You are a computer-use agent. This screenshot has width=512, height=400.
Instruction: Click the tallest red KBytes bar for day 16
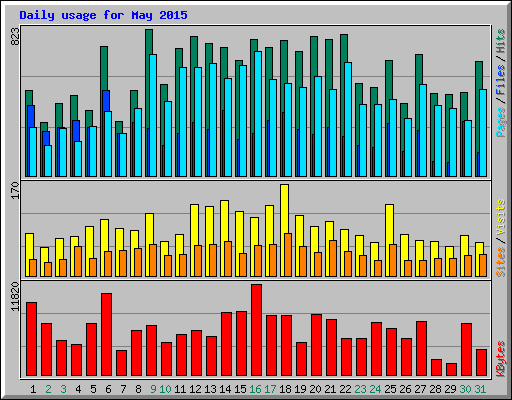256,330
